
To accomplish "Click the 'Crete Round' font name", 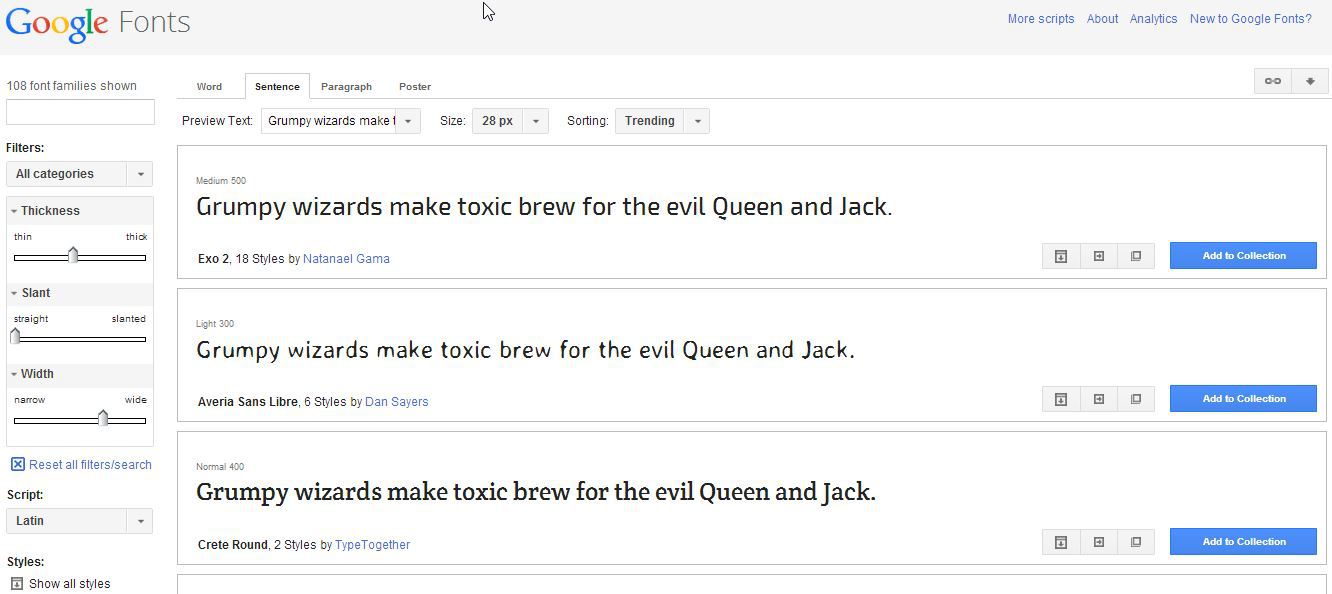I will point(233,545).
